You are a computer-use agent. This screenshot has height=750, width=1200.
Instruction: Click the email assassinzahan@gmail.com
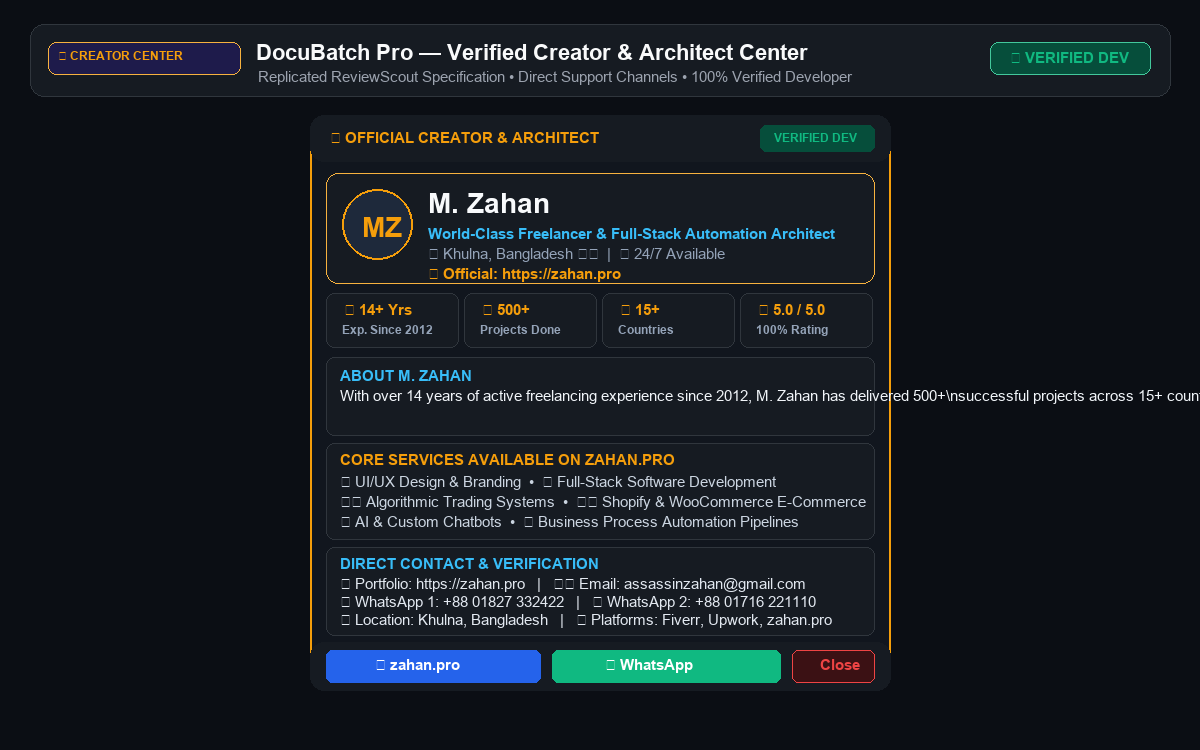(679, 584)
